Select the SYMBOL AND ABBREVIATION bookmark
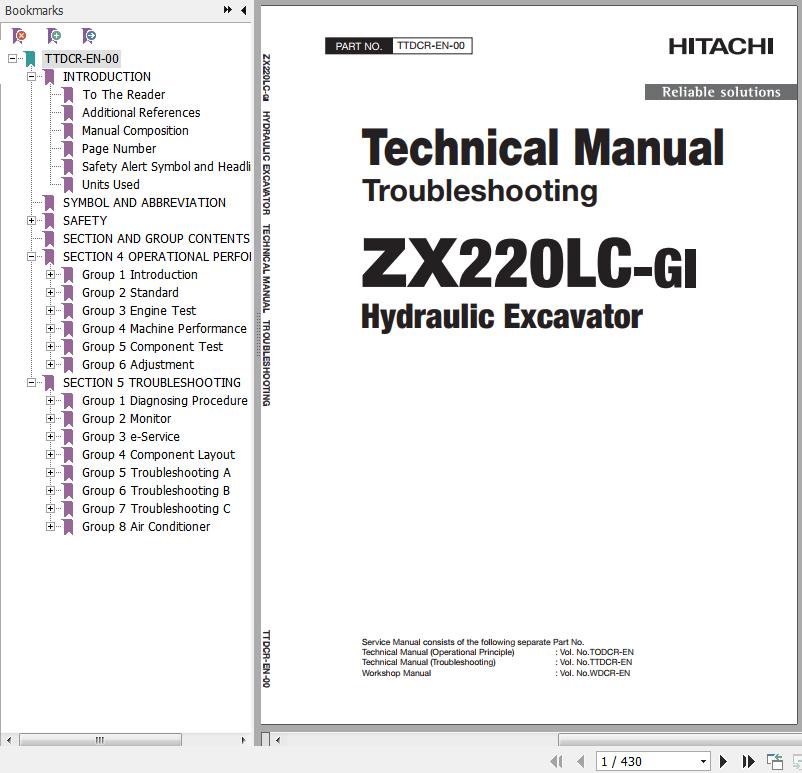 pyautogui.click(x=144, y=202)
